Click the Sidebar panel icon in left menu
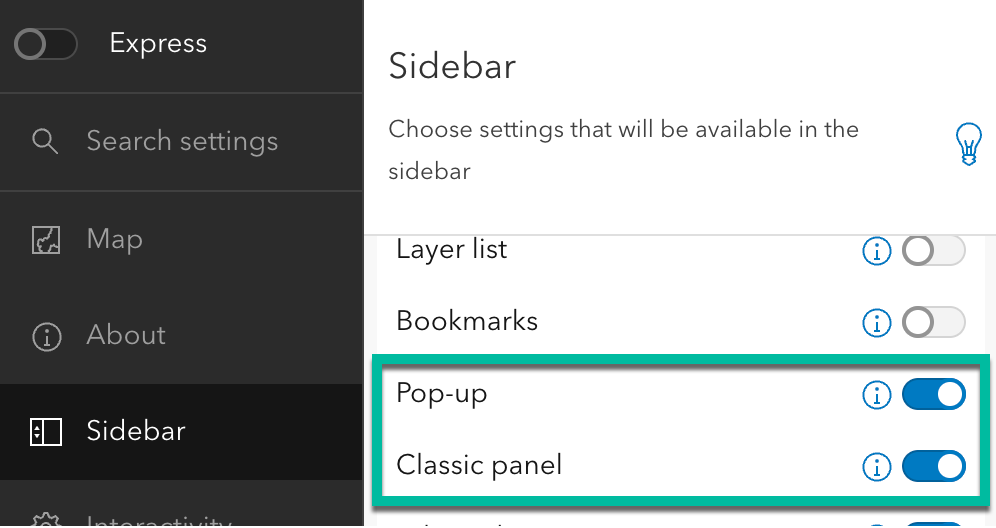The height and width of the screenshot is (528, 996). (x=47, y=432)
